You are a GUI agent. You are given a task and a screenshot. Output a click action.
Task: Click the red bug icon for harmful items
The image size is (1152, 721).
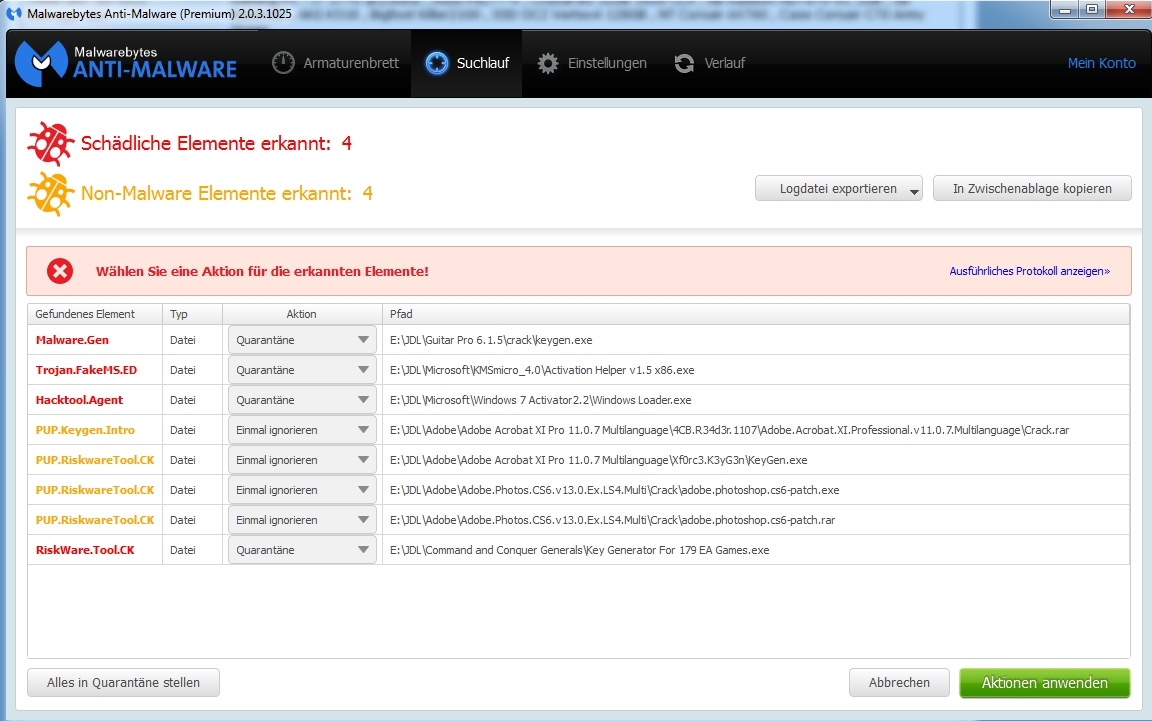[50, 143]
